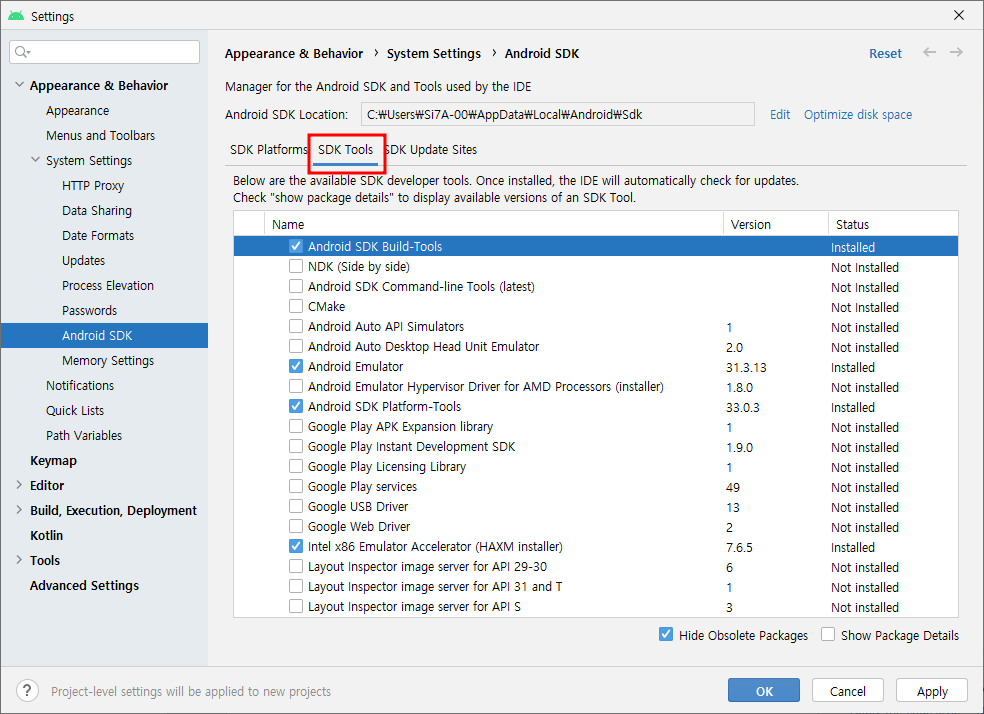Click the Reset link

(885, 53)
